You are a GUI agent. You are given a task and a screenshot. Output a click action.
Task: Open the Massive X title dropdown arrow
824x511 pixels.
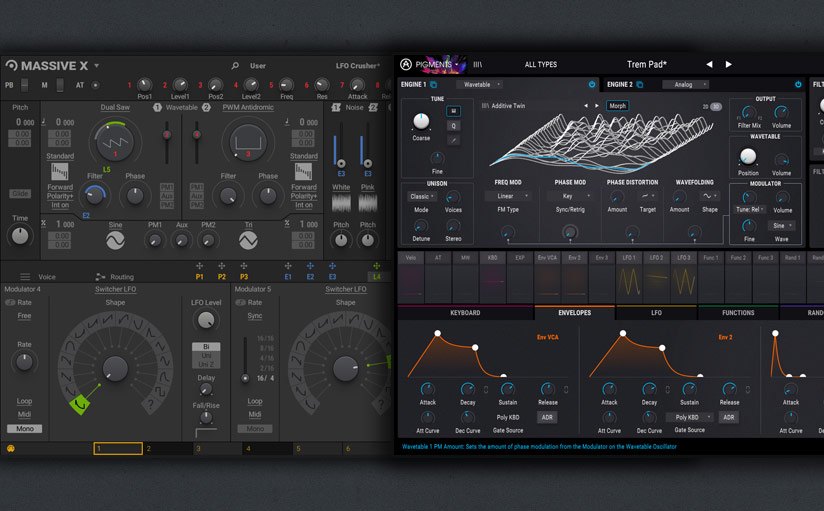click(97, 66)
